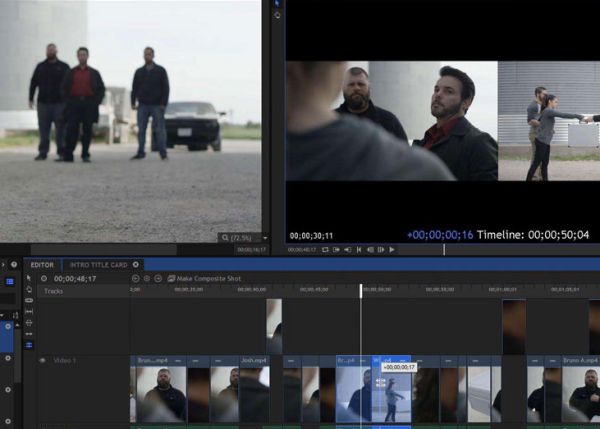
Task: Expand the dropdown arrow beside zoom percentage
Action: point(264,238)
